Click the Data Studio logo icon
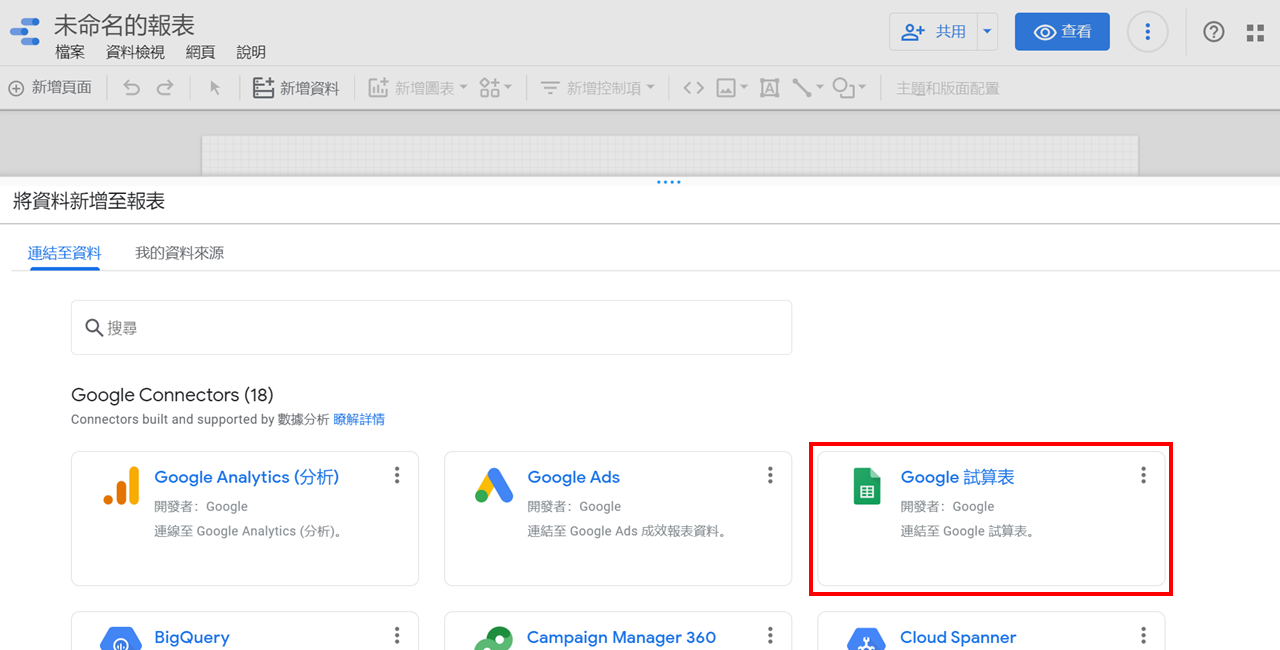1280x650 pixels. click(25, 33)
